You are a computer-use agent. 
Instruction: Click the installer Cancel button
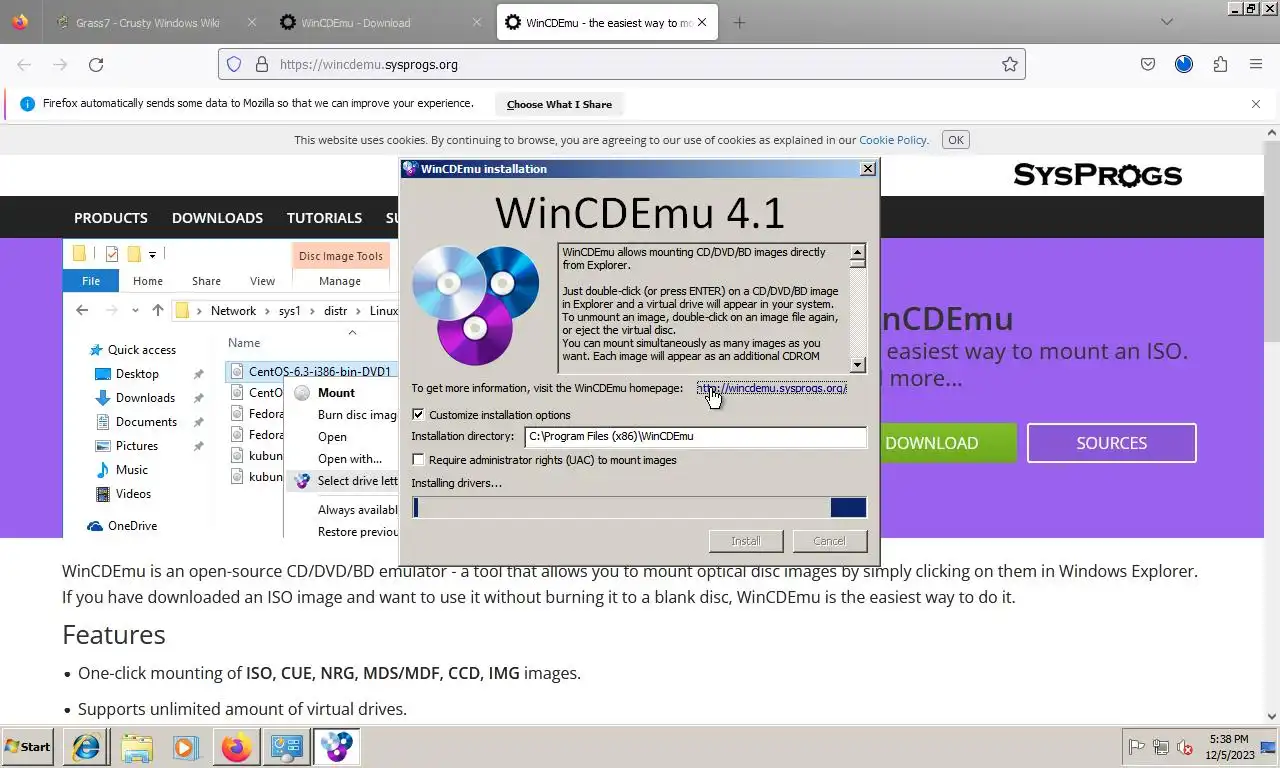[x=829, y=541]
